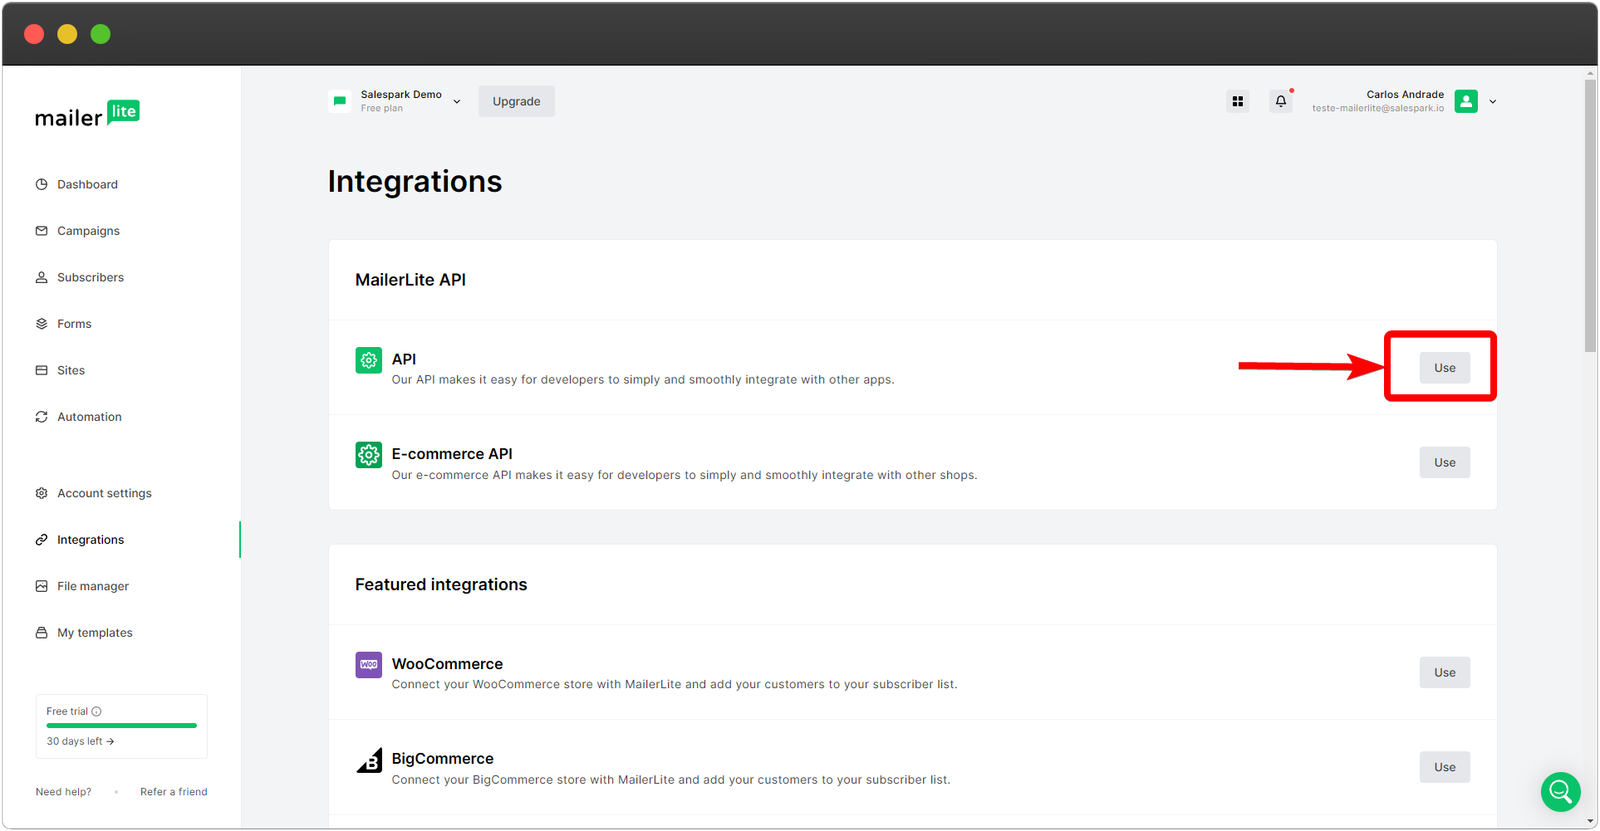Click Use button for WooCommerce
The height and width of the screenshot is (831, 1600).
click(x=1444, y=673)
